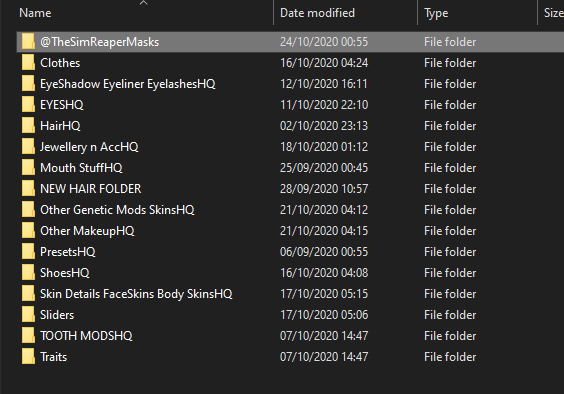The width and height of the screenshot is (564, 394).
Task: Select the @TheSimReaperMasks folder name
Action: 99,42
